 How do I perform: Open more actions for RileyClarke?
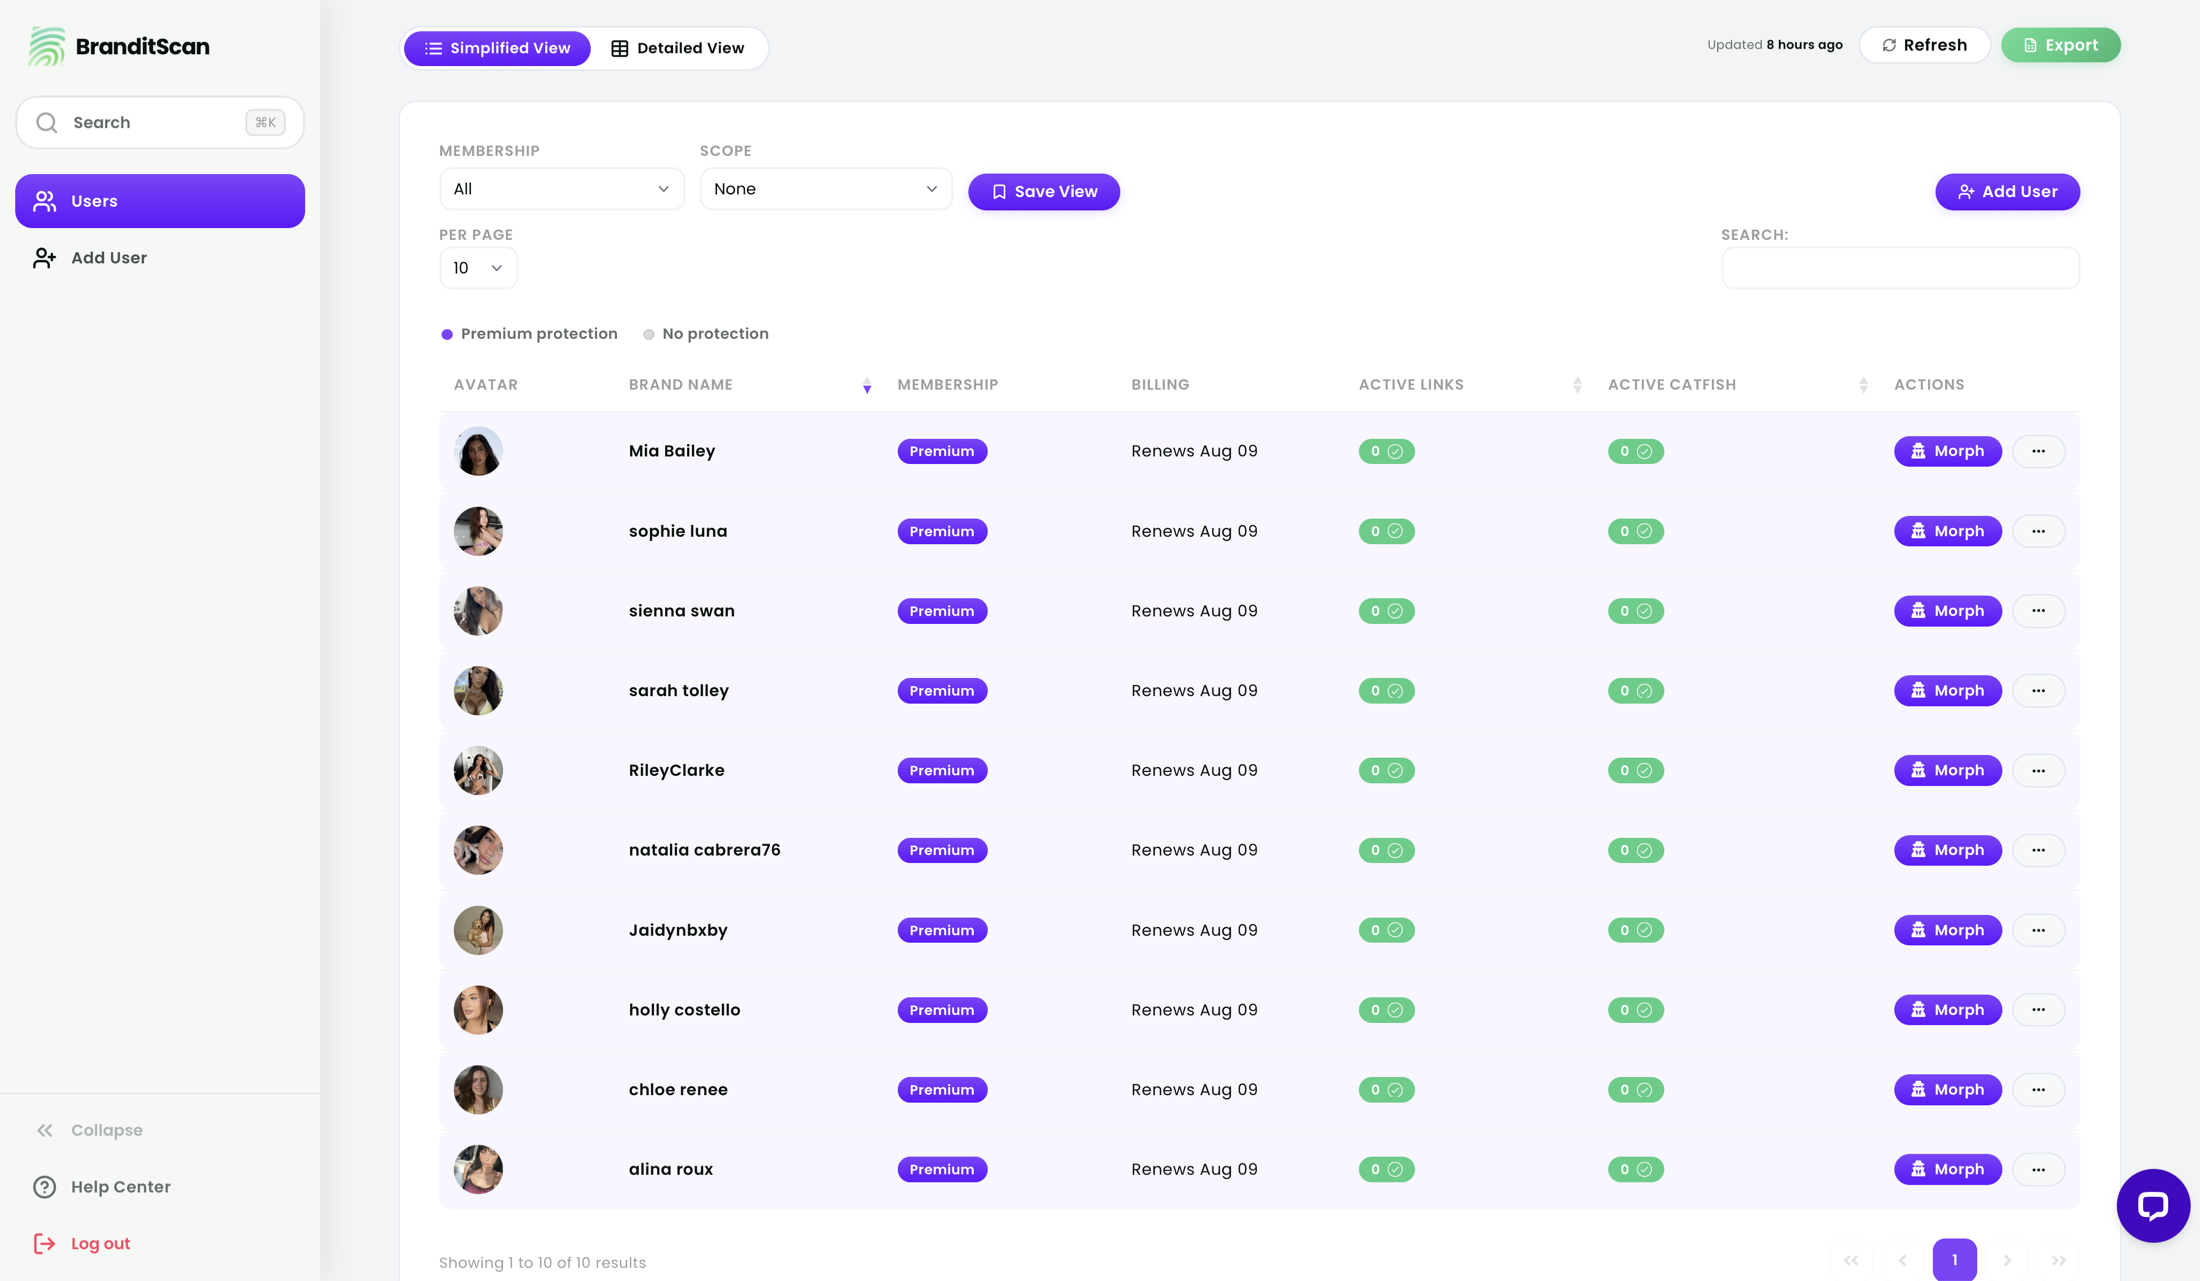(2038, 770)
